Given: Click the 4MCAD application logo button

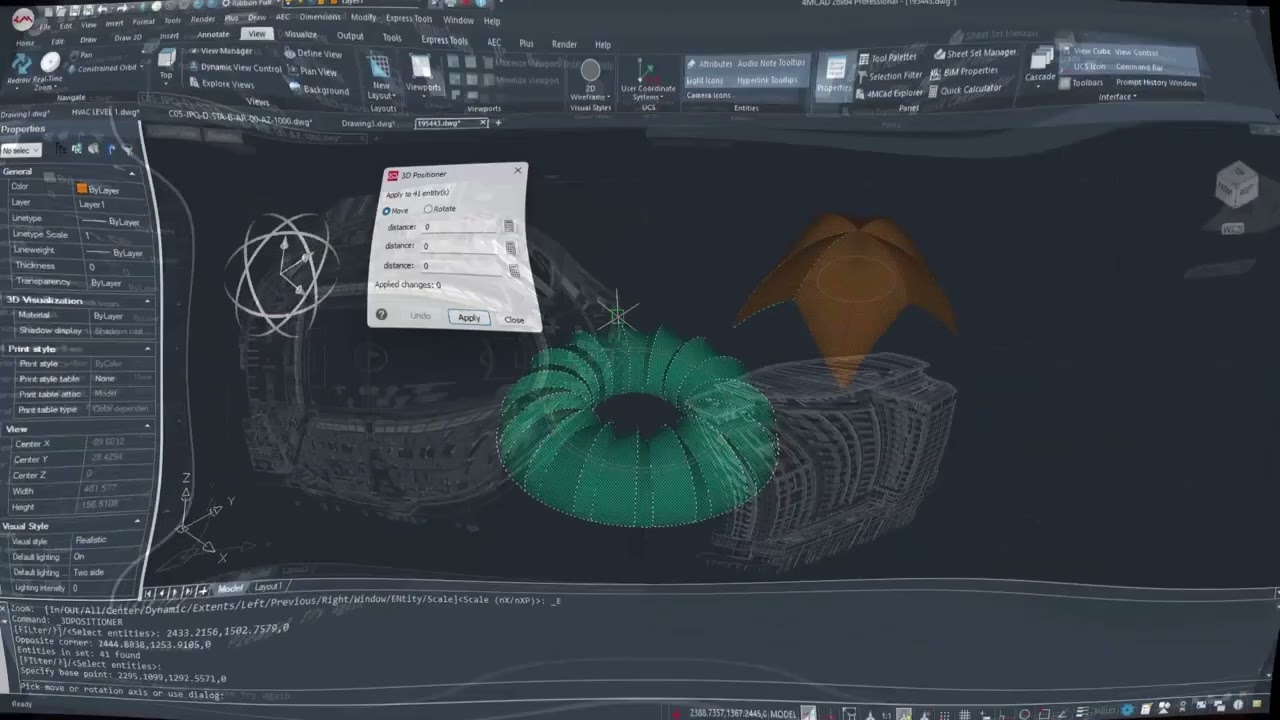Looking at the screenshot, I should coord(22,19).
